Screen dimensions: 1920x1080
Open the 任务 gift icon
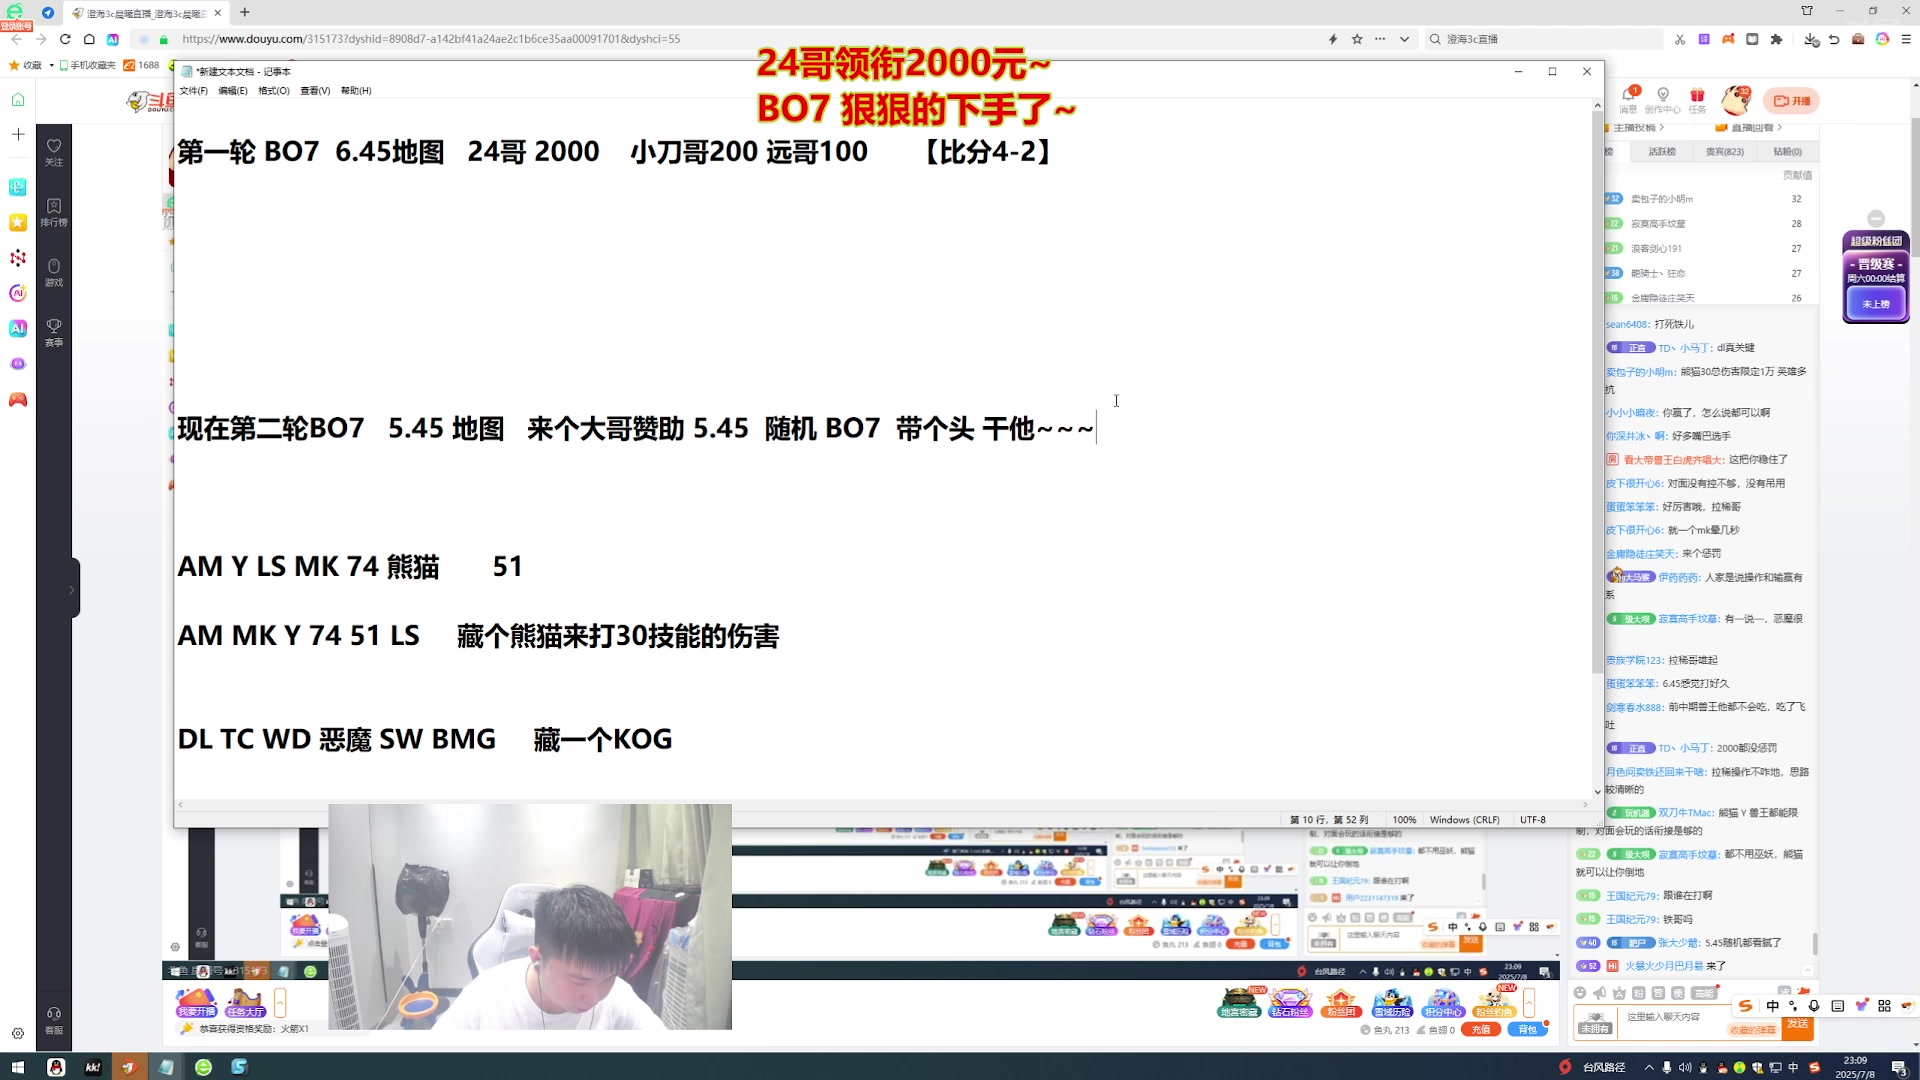[1697, 99]
